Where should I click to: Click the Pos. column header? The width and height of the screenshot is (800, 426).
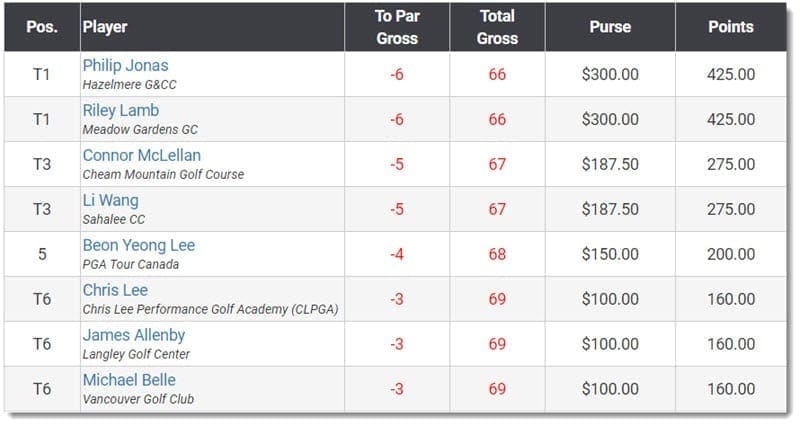click(42, 27)
